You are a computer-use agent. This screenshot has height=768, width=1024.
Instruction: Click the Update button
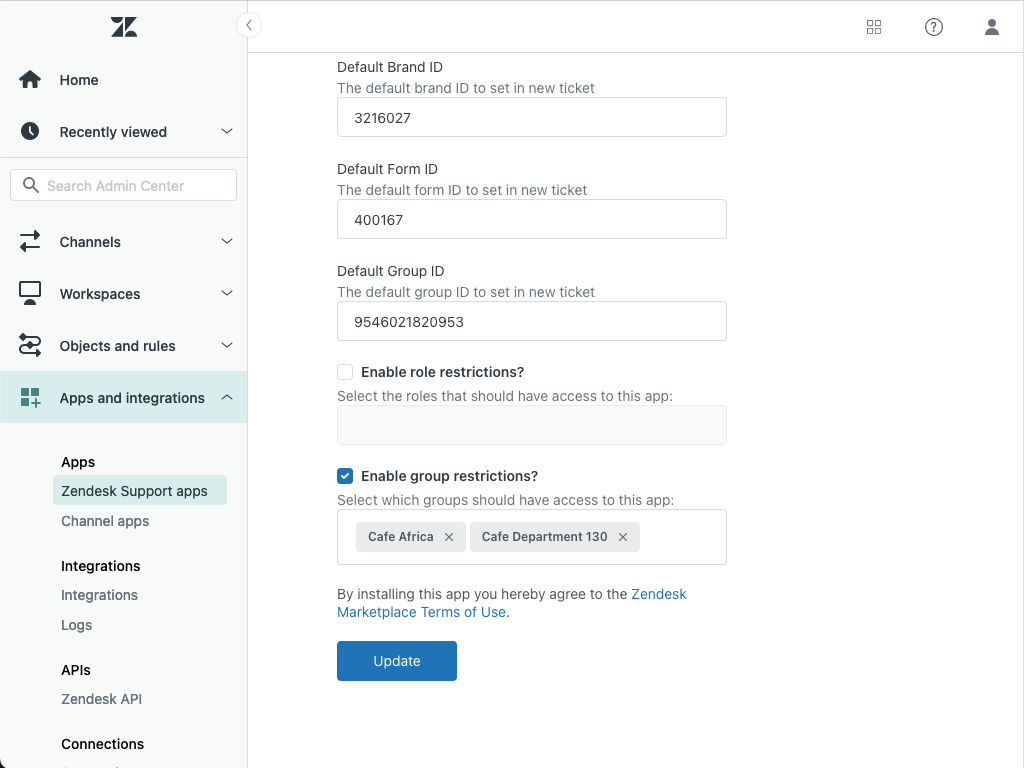click(396, 661)
